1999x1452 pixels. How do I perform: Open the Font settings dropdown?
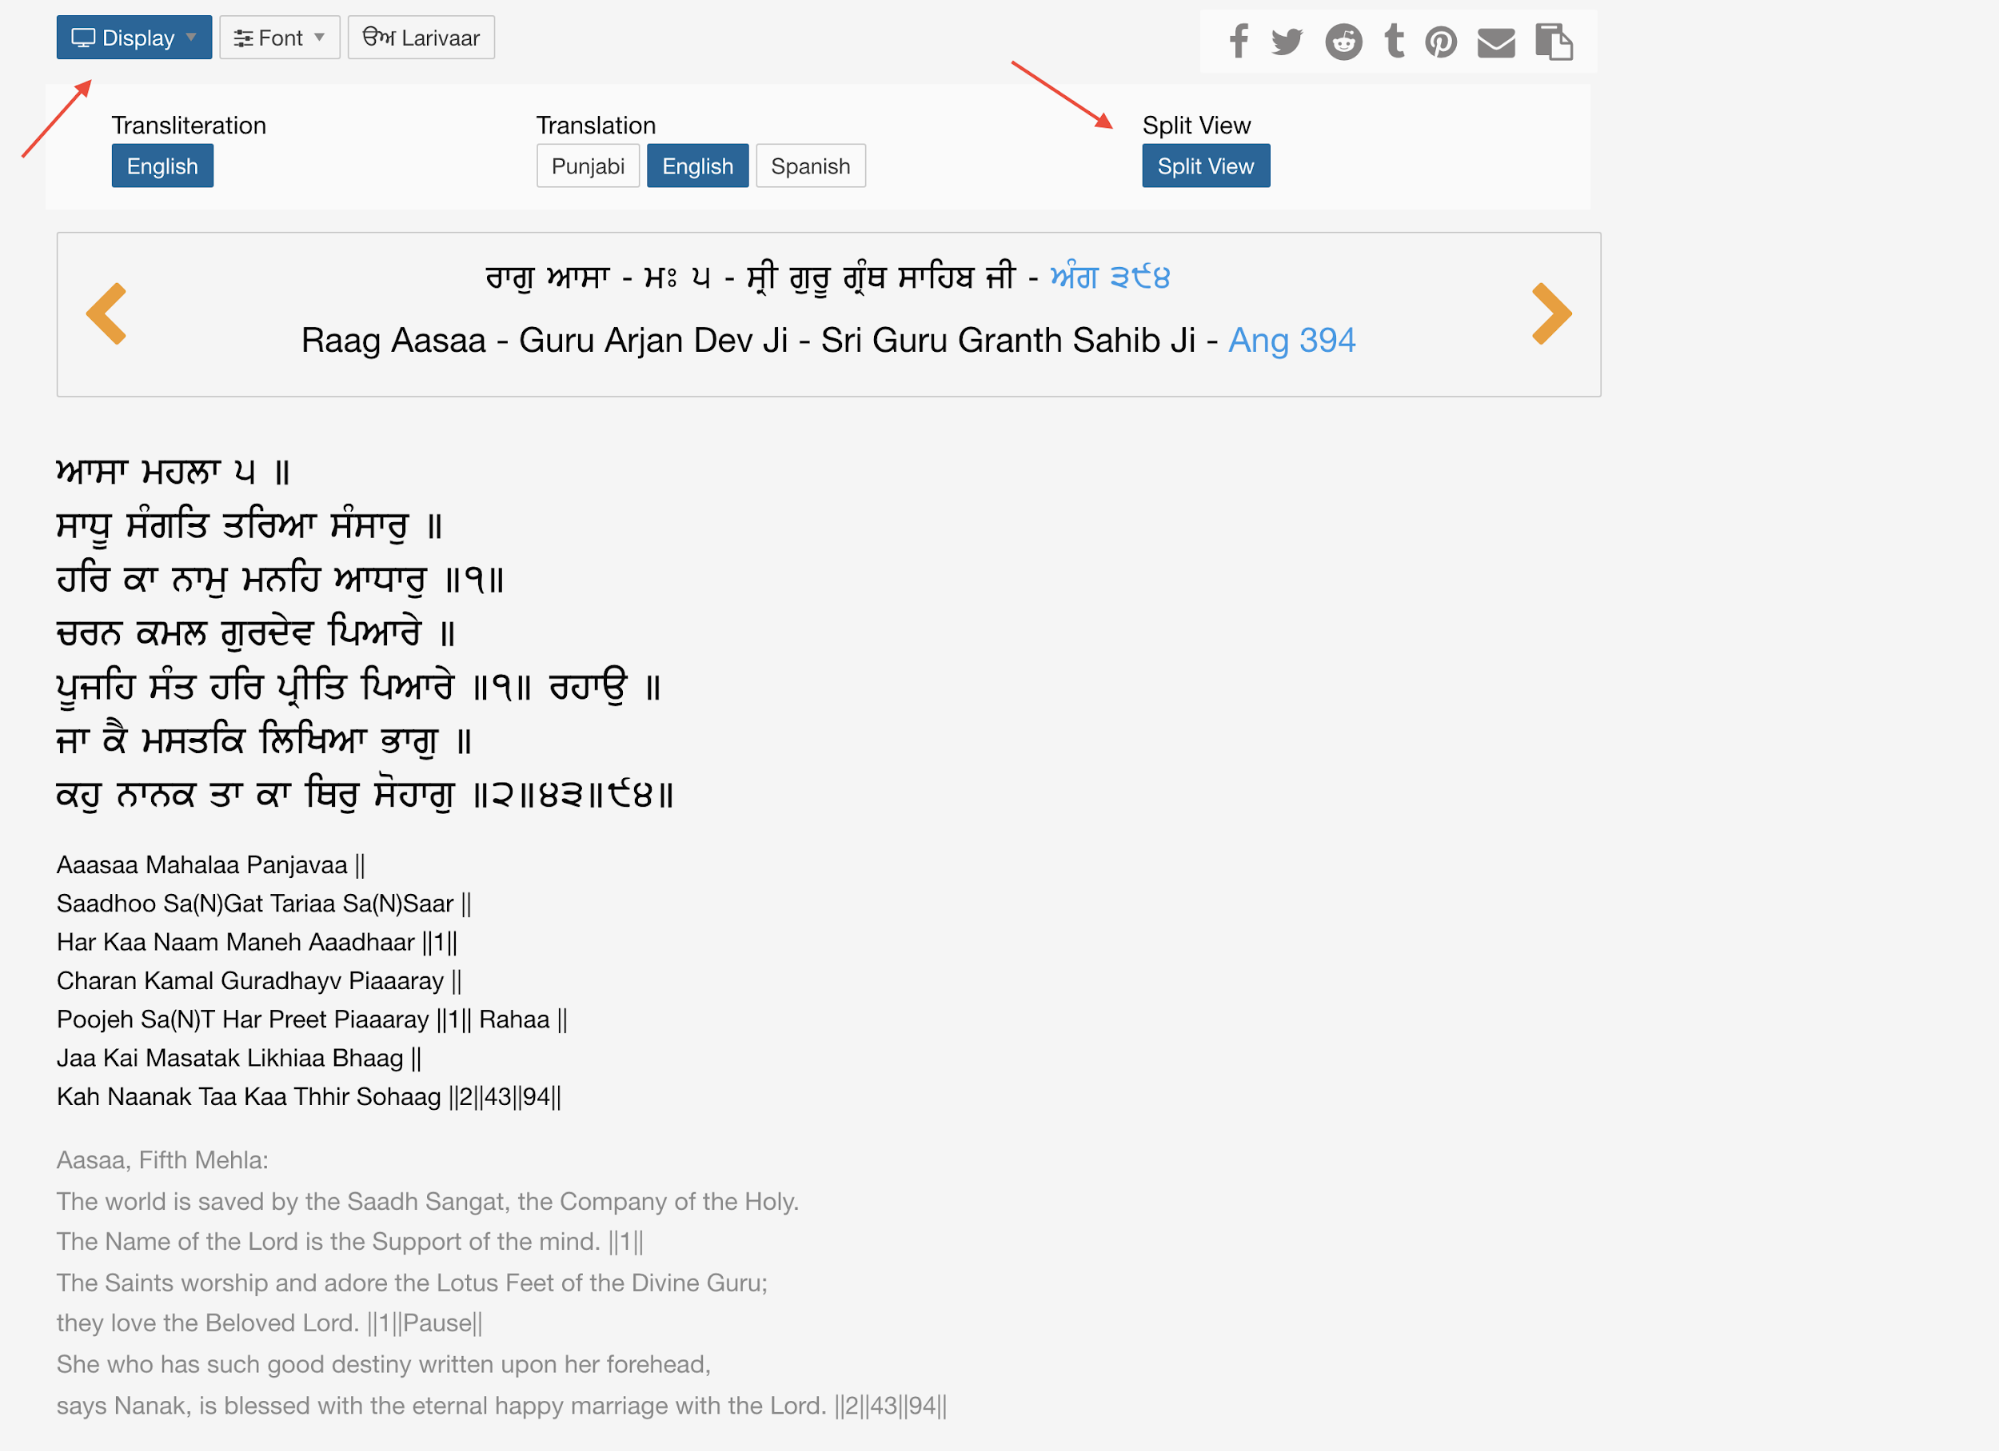click(x=278, y=37)
